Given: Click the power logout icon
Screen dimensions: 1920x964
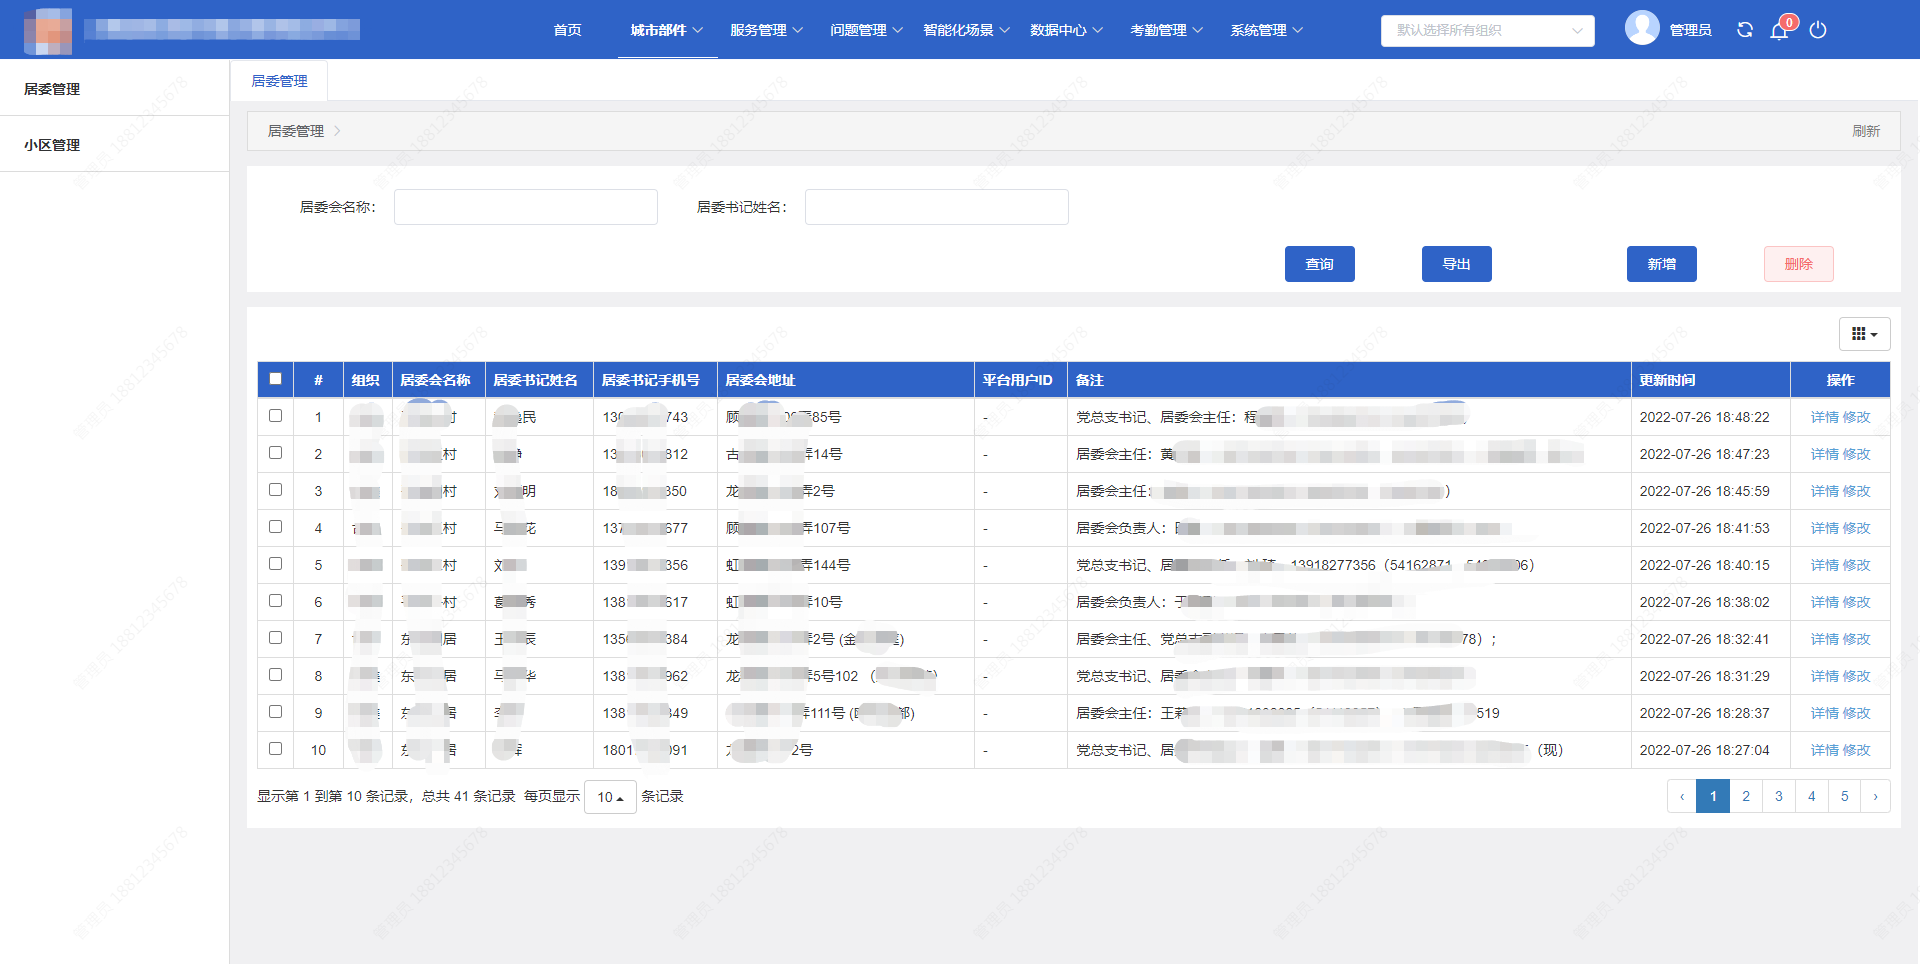Looking at the screenshot, I should (1818, 30).
